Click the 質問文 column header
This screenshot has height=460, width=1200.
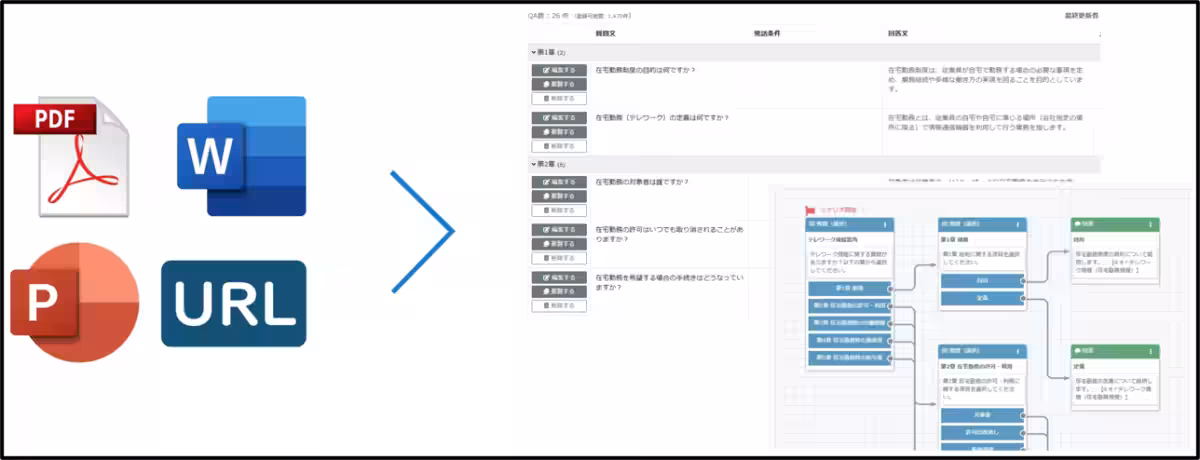click(x=605, y=33)
